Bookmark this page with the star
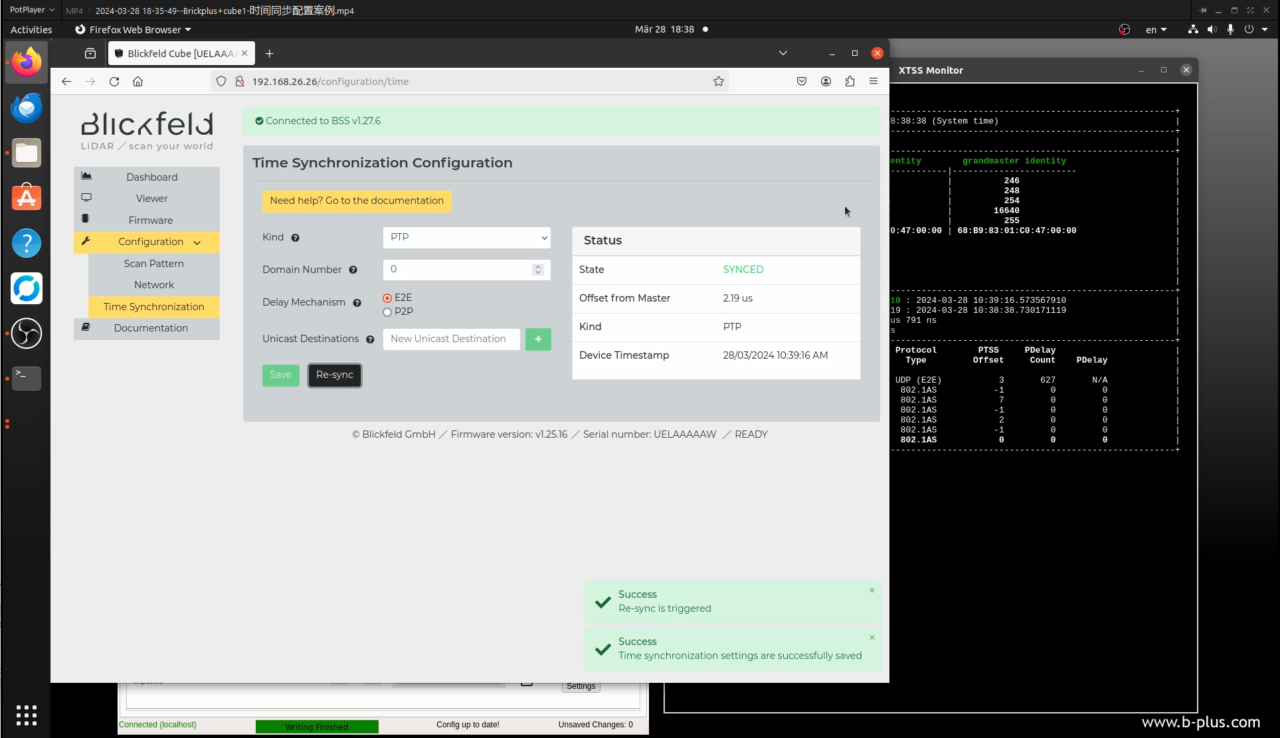Screen dimensions: 1280x738 tap(718, 82)
